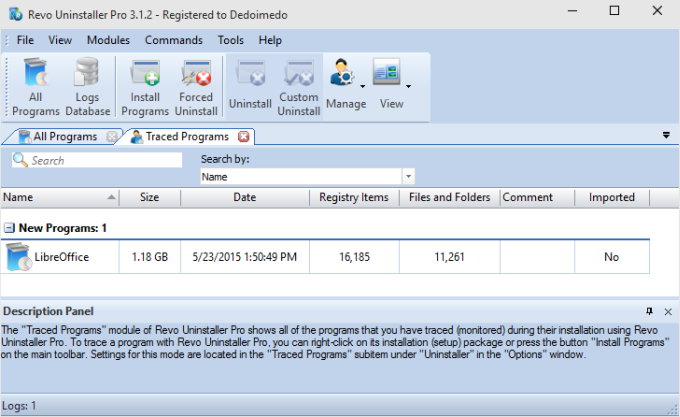Image resolution: width=680 pixels, height=417 pixels.
Task: Open the Tools menu
Action: tap(230, 40)
